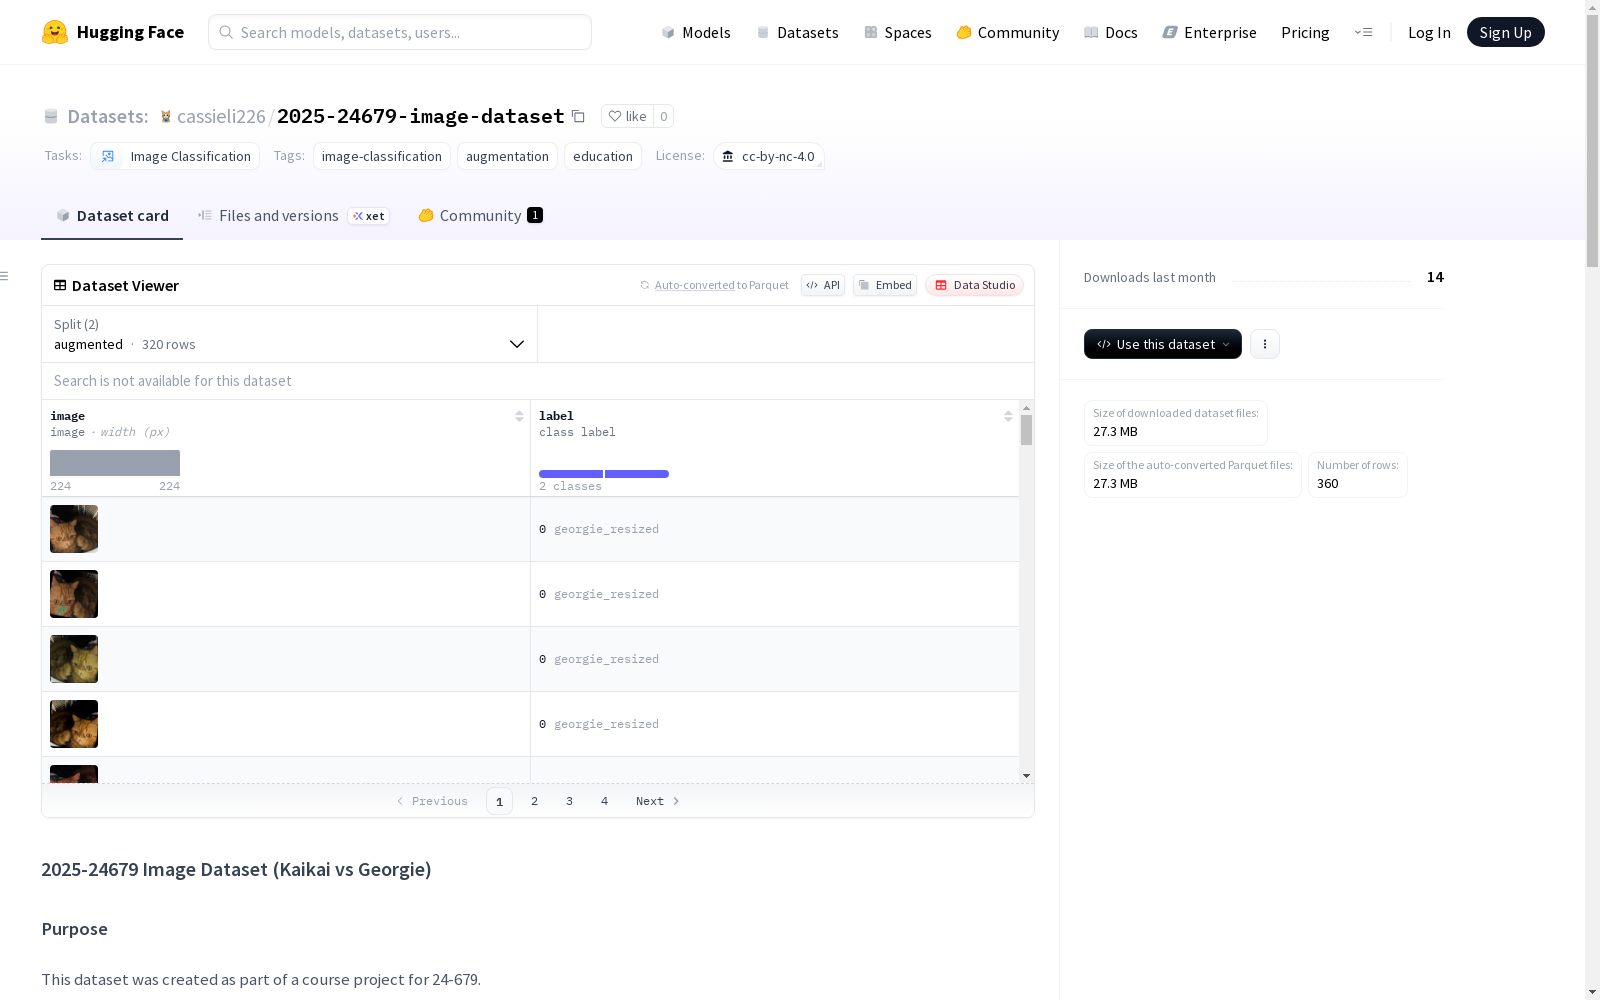This screenshot has width=1600, height=1000.
Task: Open the cassieli226 user profile avatar
Action: (x=166, y=116)
